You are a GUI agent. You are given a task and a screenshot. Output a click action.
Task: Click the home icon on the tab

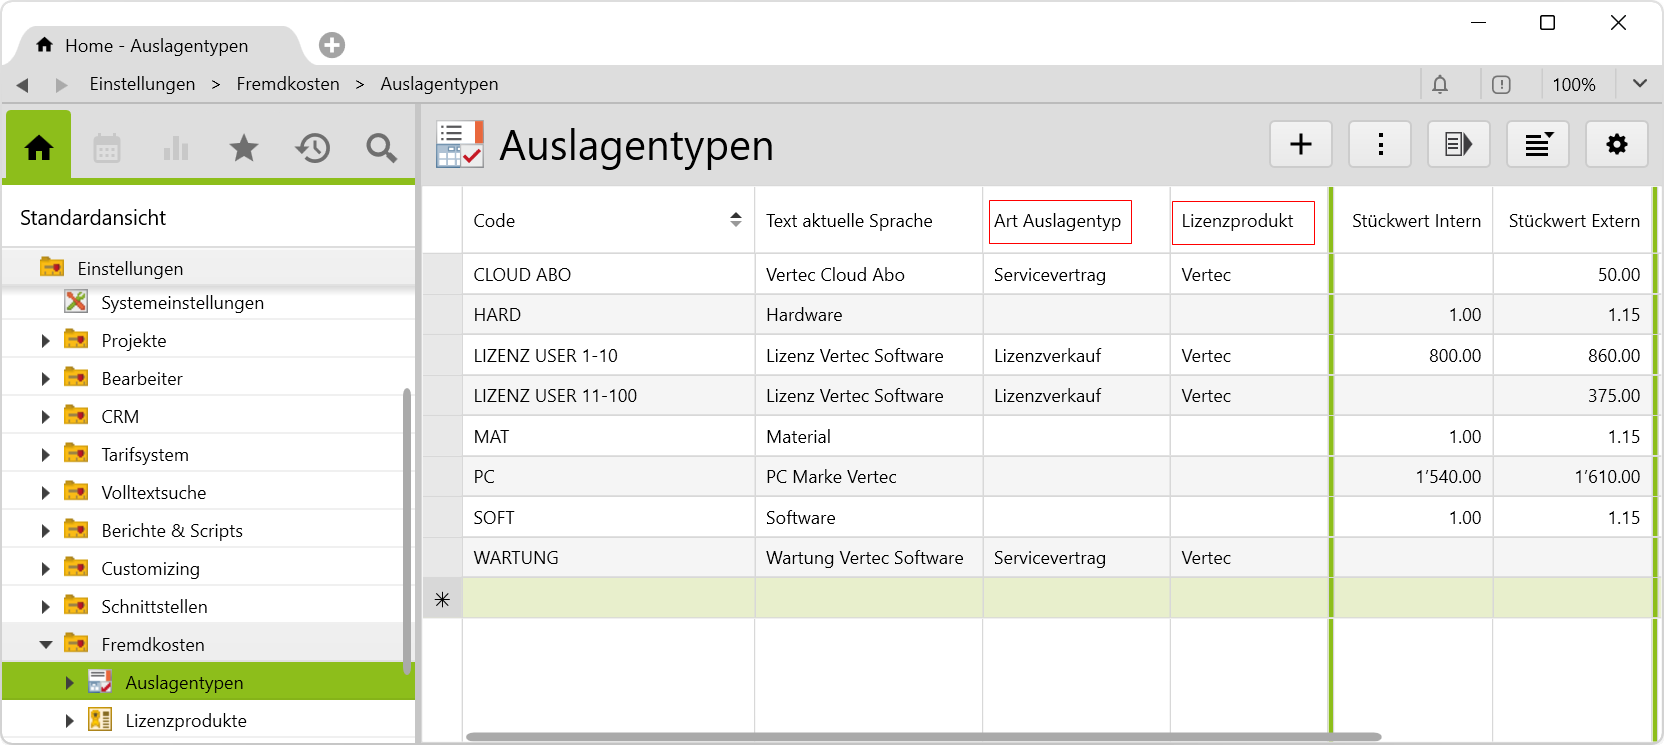tap(44, 45)
